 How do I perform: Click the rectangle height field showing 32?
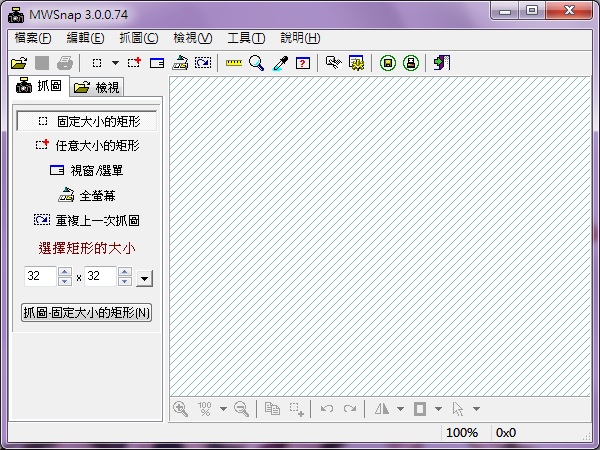point(100,276)
